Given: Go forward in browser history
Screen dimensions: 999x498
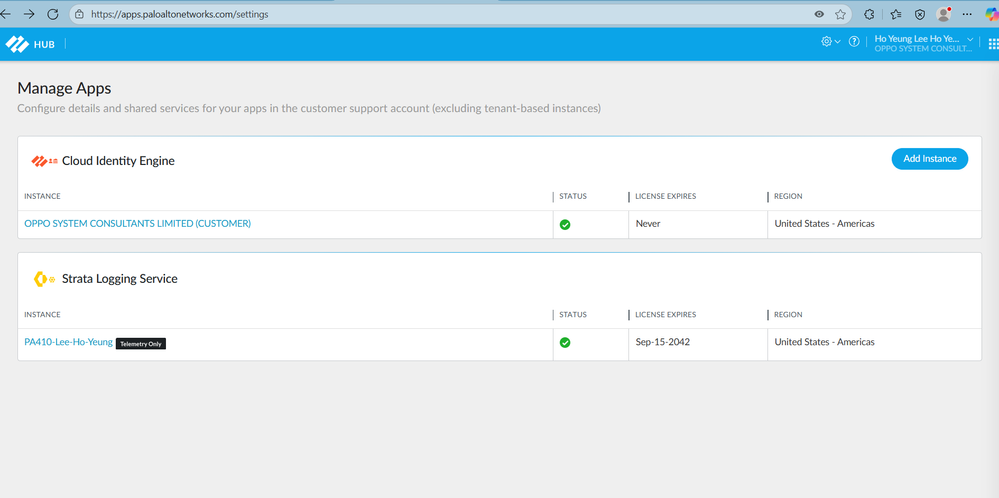Looking at the screenshot, I should click(x=29, y=14).
